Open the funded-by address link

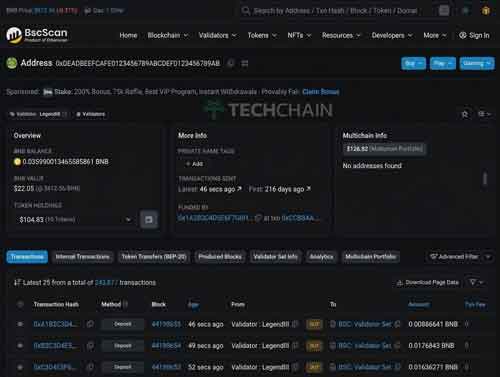tap(215, 218)
